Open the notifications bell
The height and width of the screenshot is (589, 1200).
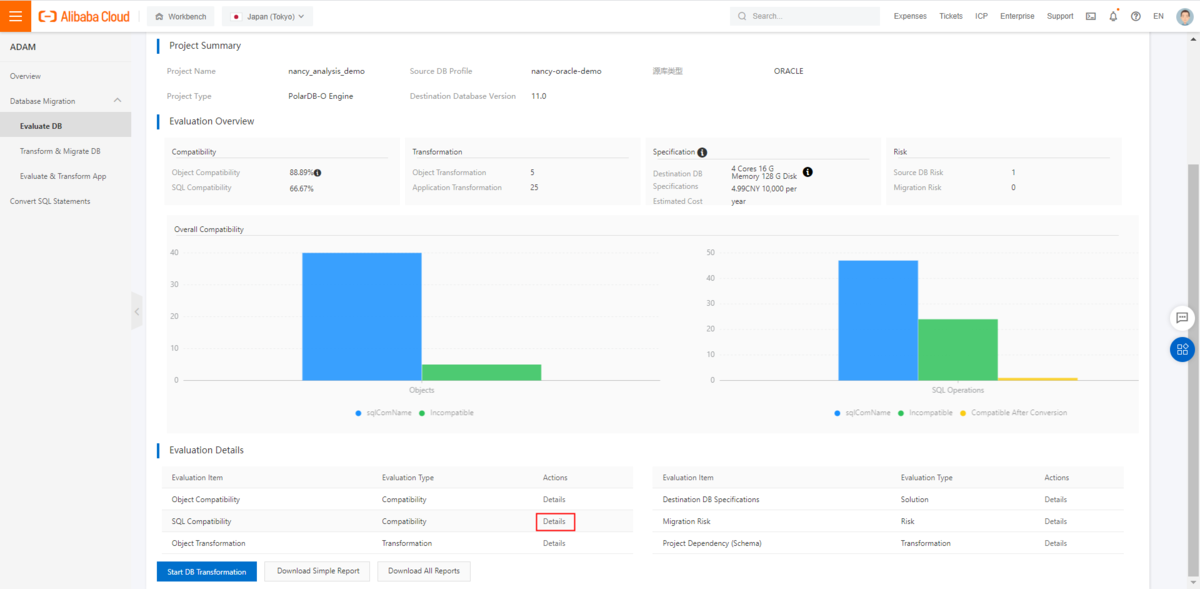point(1113,16)
